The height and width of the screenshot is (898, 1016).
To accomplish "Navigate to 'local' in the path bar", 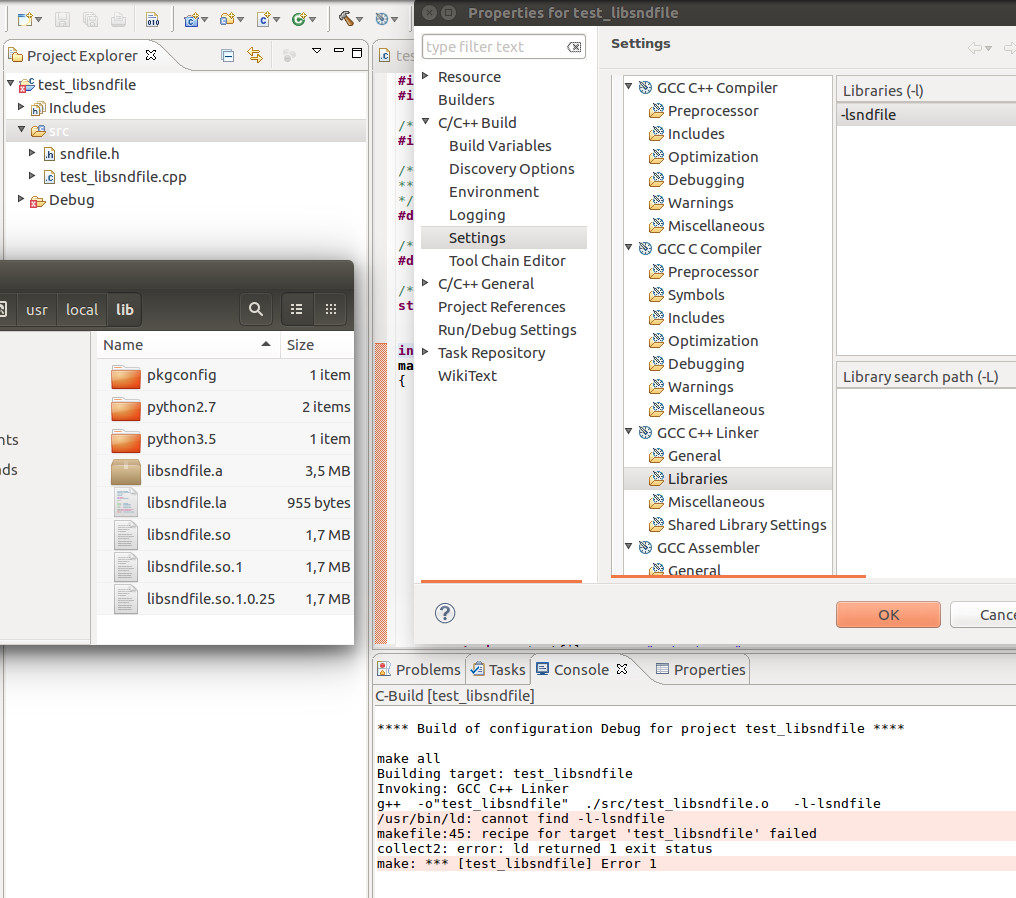I will pos(82,310).
